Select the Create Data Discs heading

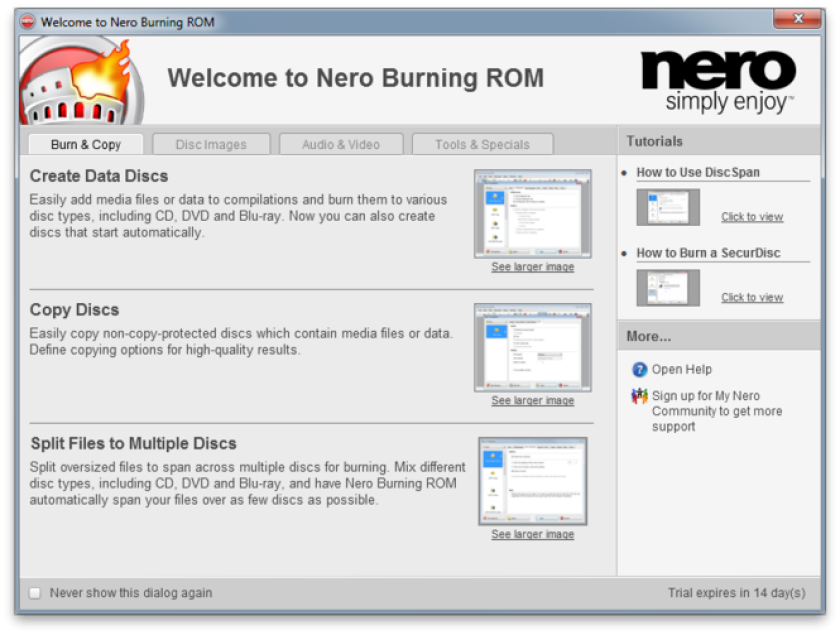pyautogui.click(x=99, y=176)
